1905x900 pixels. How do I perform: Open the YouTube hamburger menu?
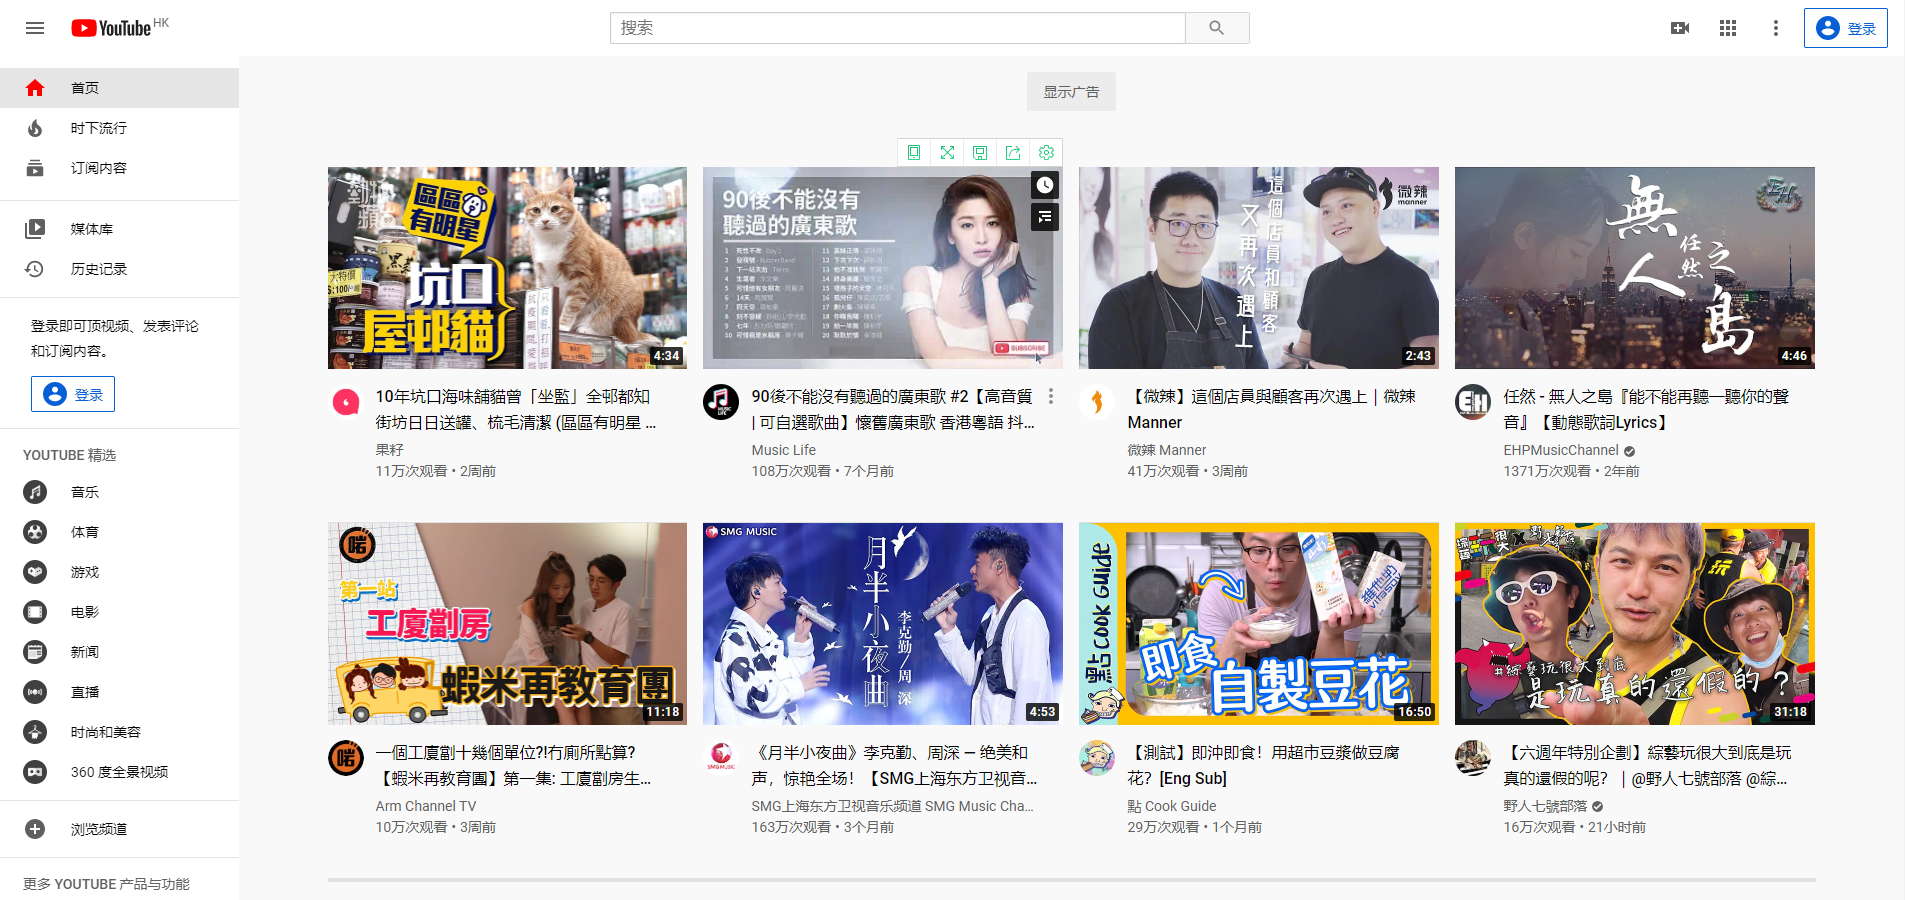click(x=34, y=28)
